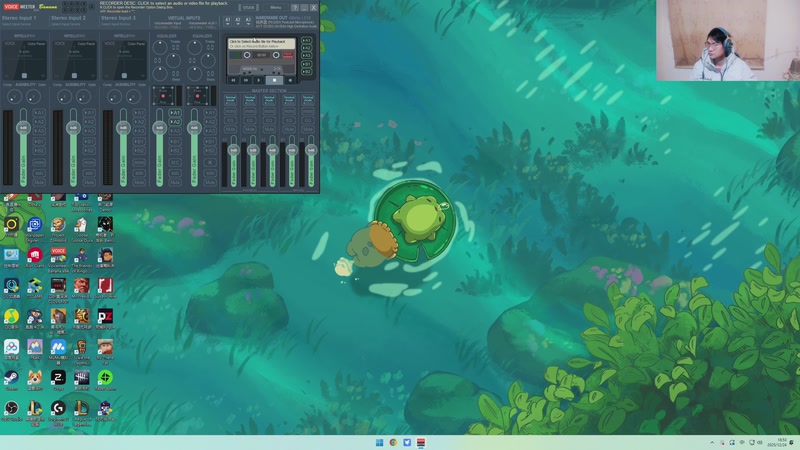The width and height of the screenshot is (800, 450).
Task: Open Chrome from the taskbar
Action: (x=393, y=442)
